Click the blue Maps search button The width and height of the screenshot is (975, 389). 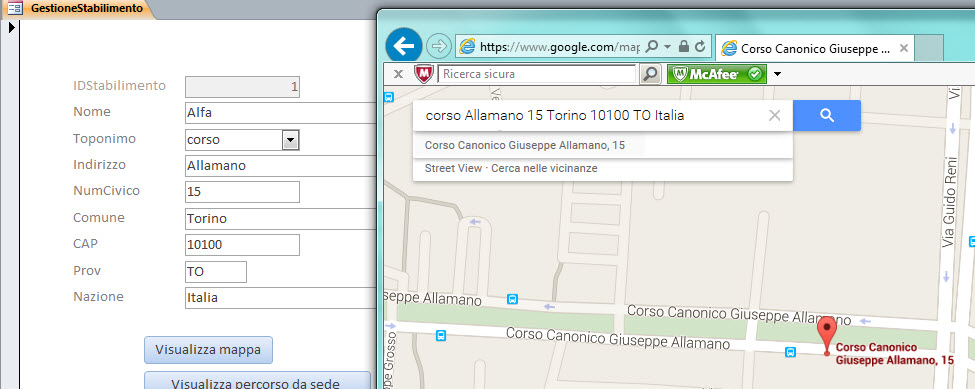(826, 116)
